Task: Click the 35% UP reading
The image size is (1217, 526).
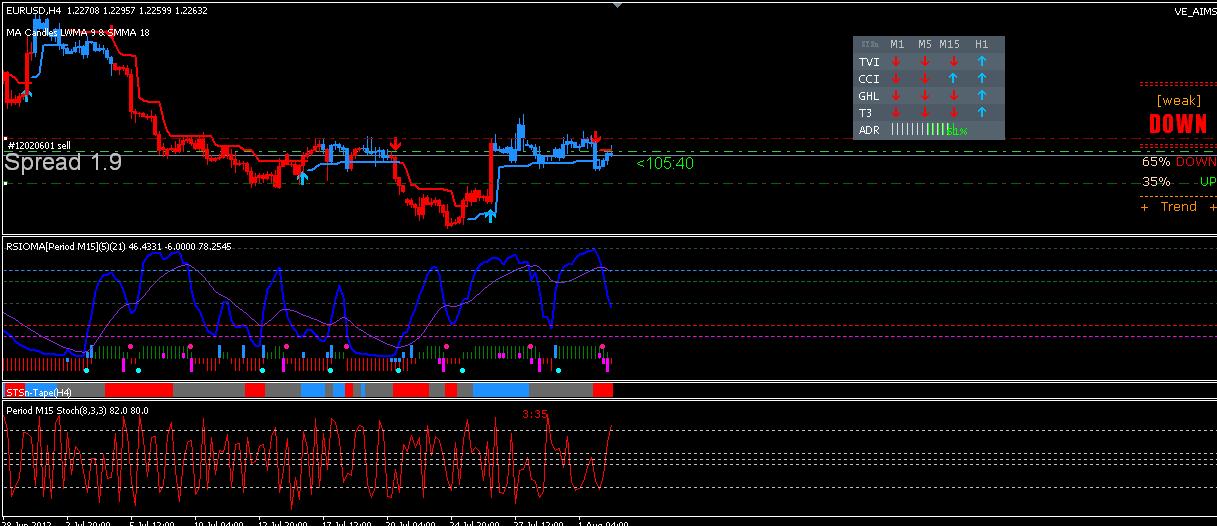Action: pos(1179,182)
